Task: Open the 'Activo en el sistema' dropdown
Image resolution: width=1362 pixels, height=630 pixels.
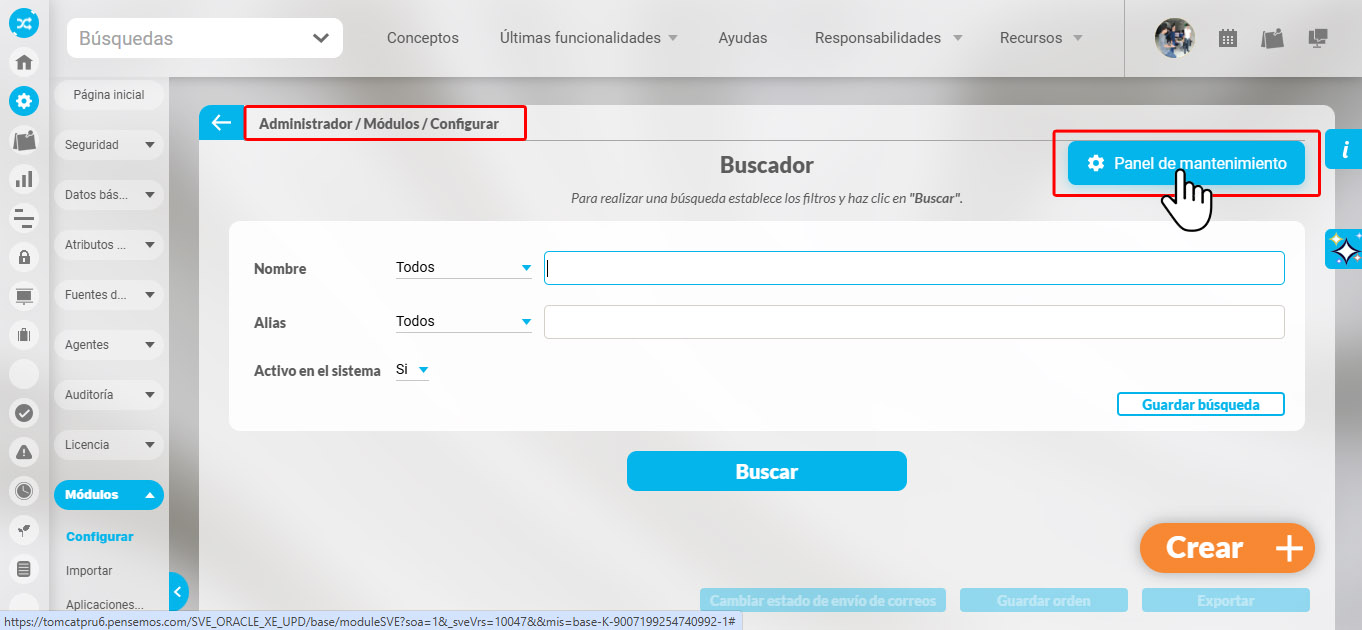Action: click(x=412, y=370)
